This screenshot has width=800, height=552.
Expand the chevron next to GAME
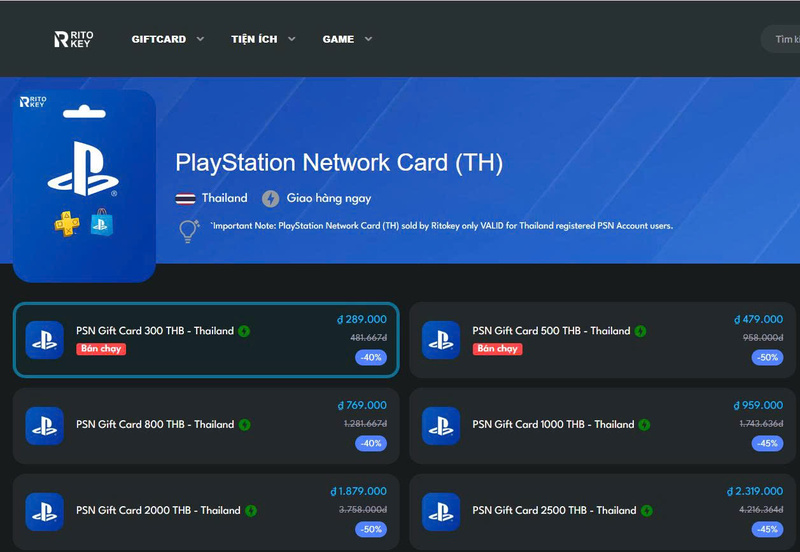click(368, 39)
